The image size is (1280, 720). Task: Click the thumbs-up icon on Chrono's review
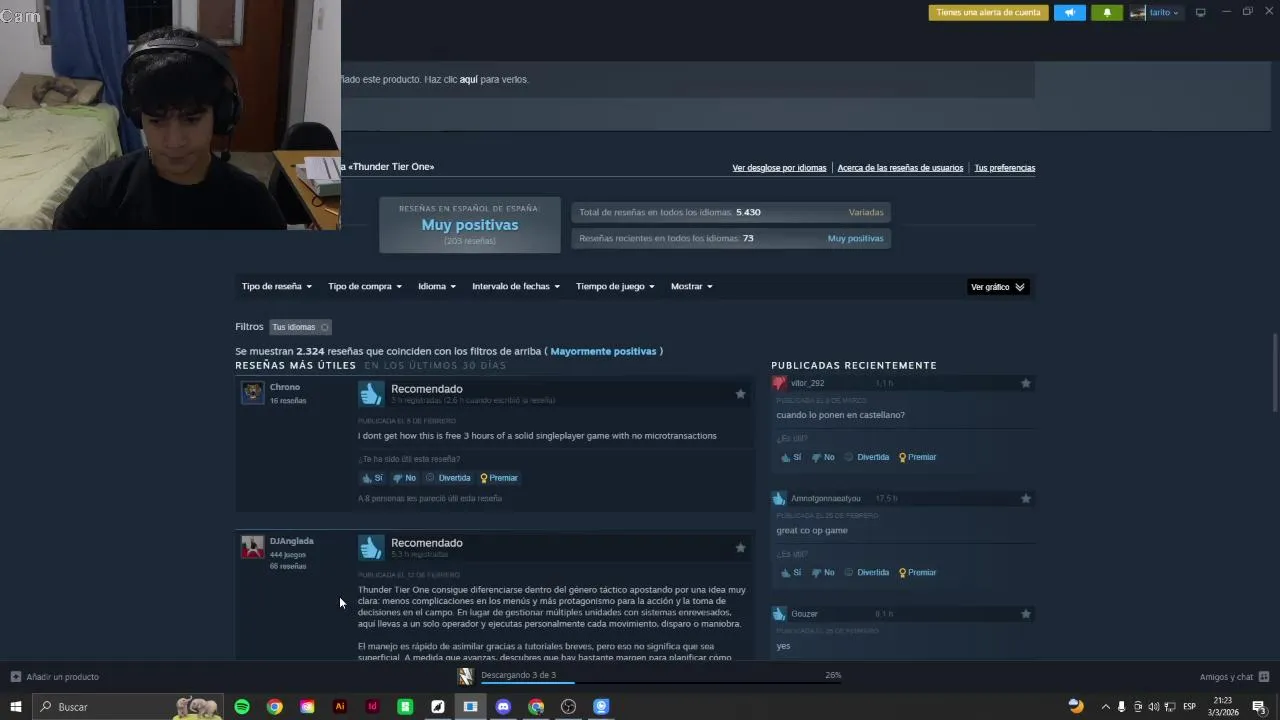pyautogui.click(x=371, y=394)
